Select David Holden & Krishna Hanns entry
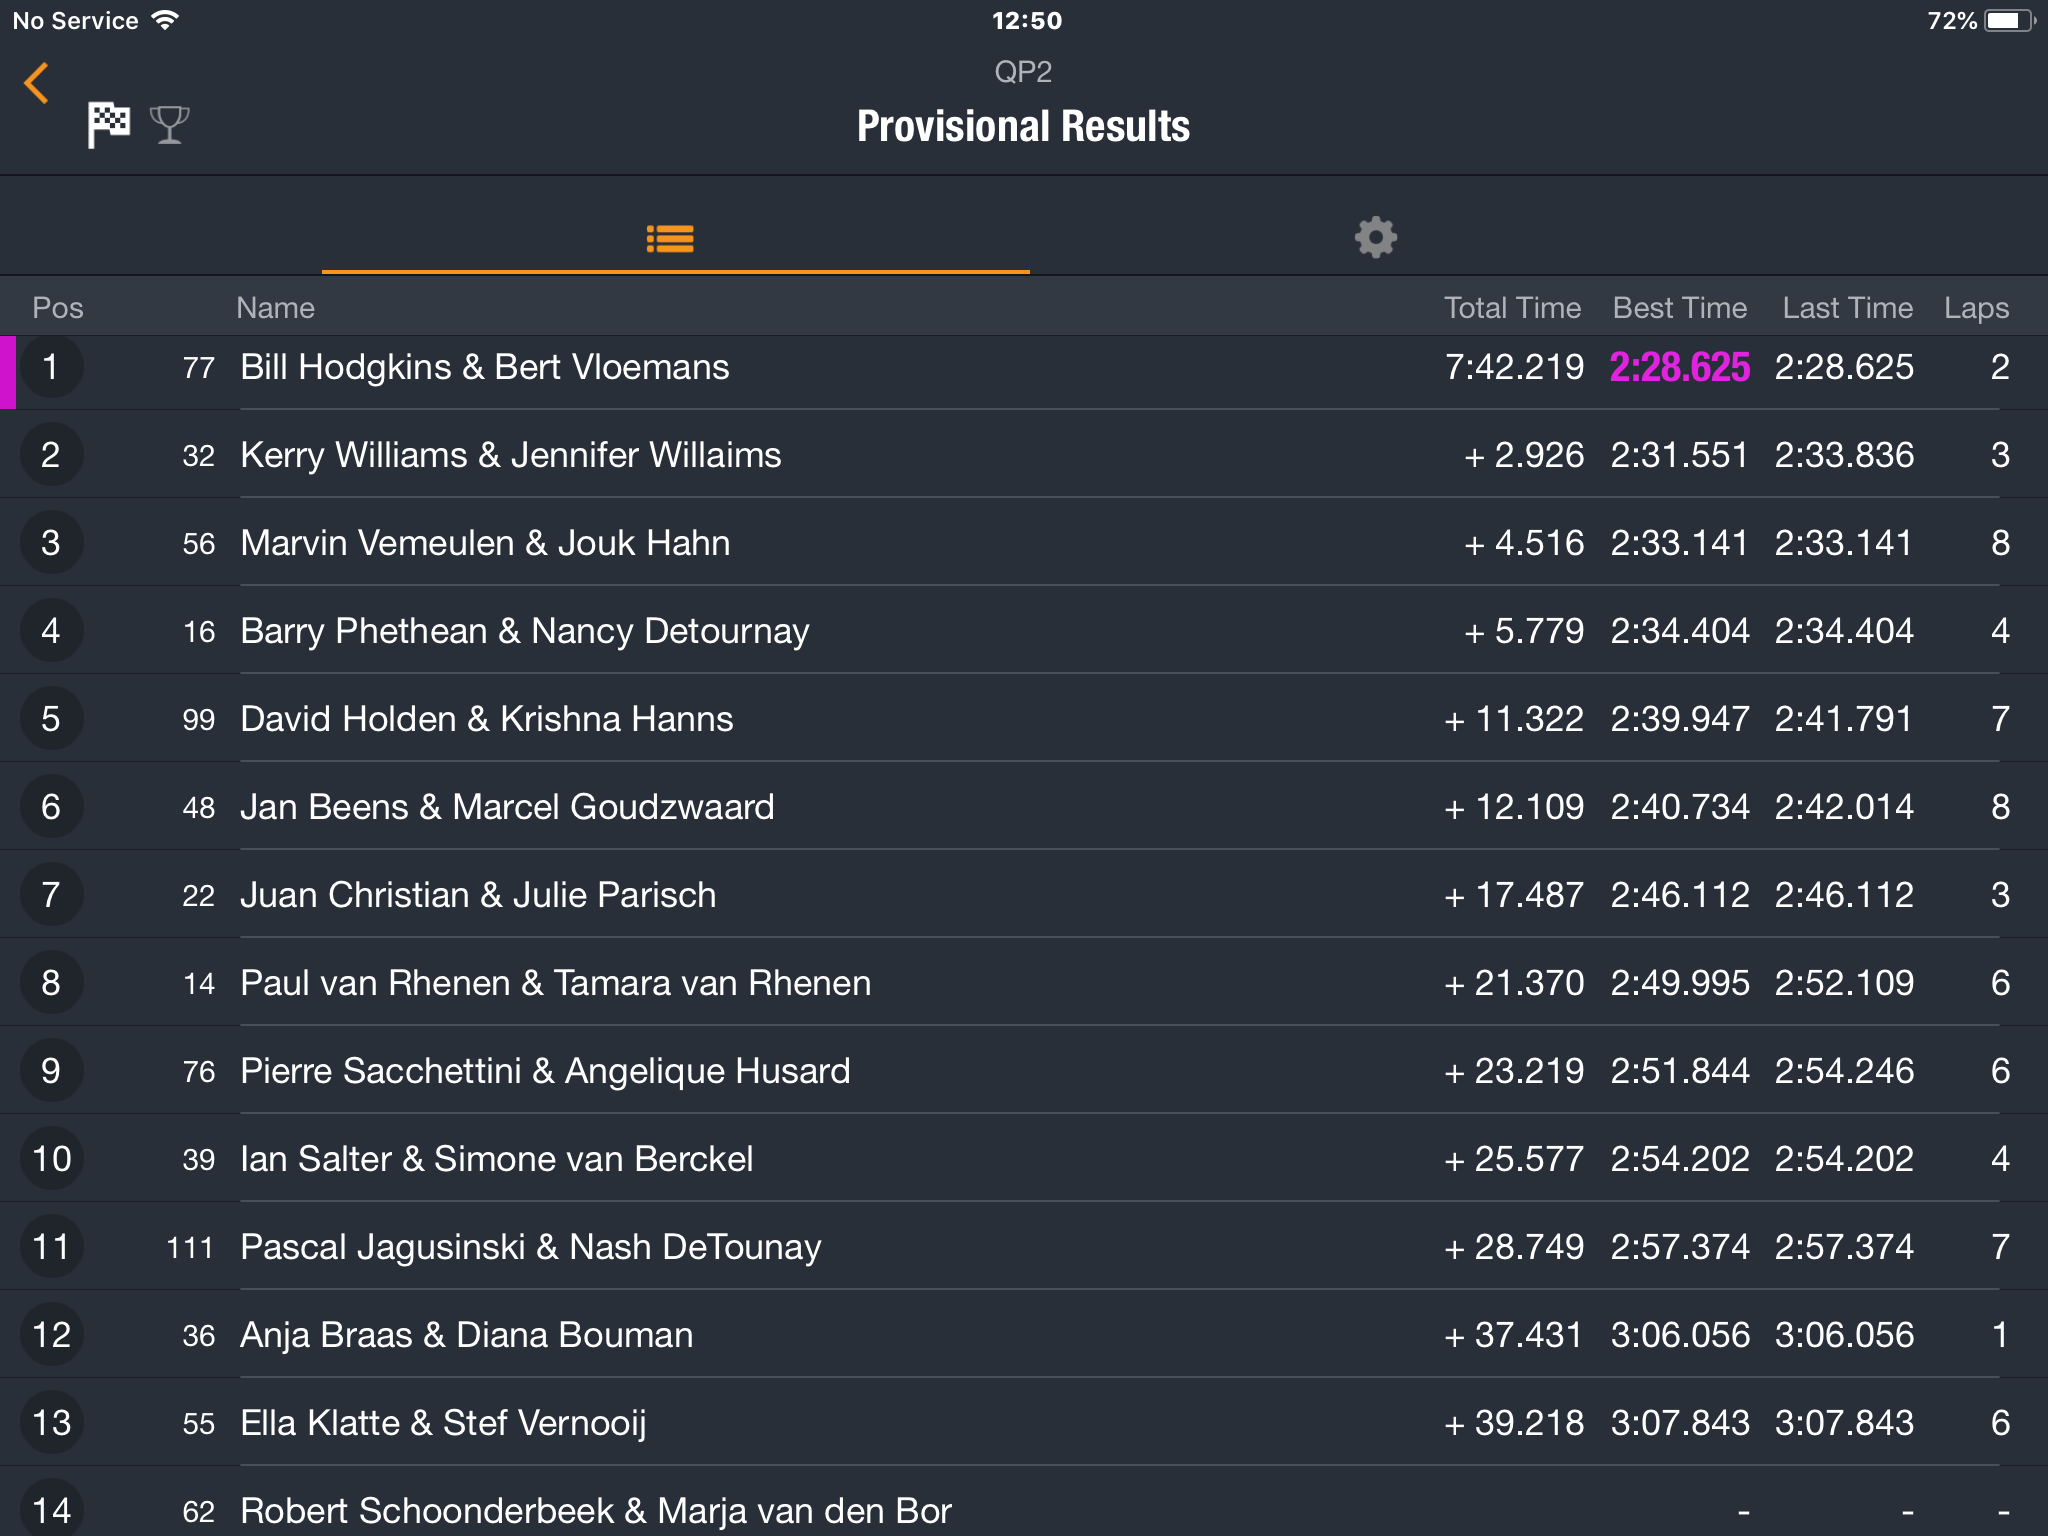The width and height of the screenshot is (2048, 1536). tap(1024, 719)
